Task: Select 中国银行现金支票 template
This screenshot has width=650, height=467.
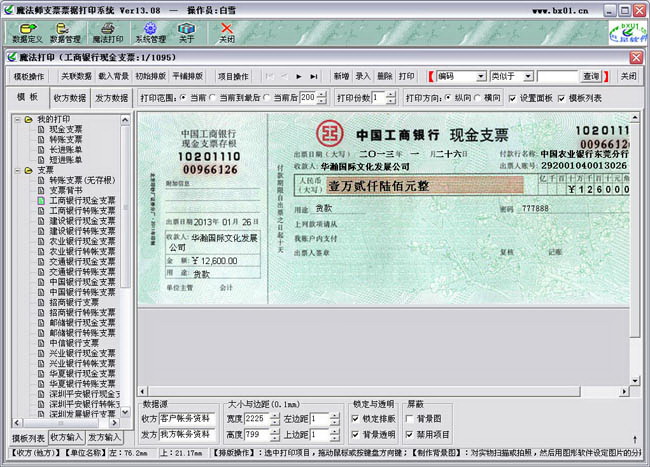Action: (x=82, y=282)
